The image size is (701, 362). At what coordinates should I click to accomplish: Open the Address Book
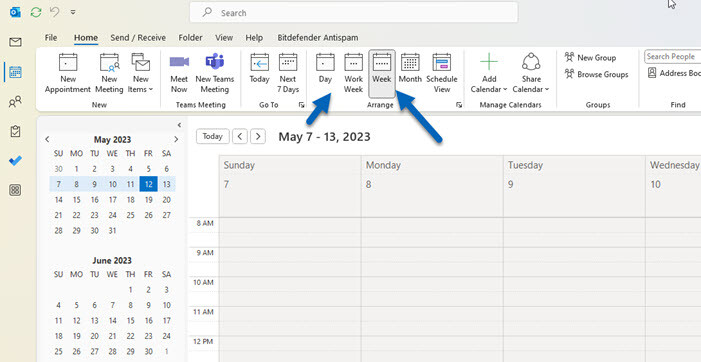(x=674, y=73)
